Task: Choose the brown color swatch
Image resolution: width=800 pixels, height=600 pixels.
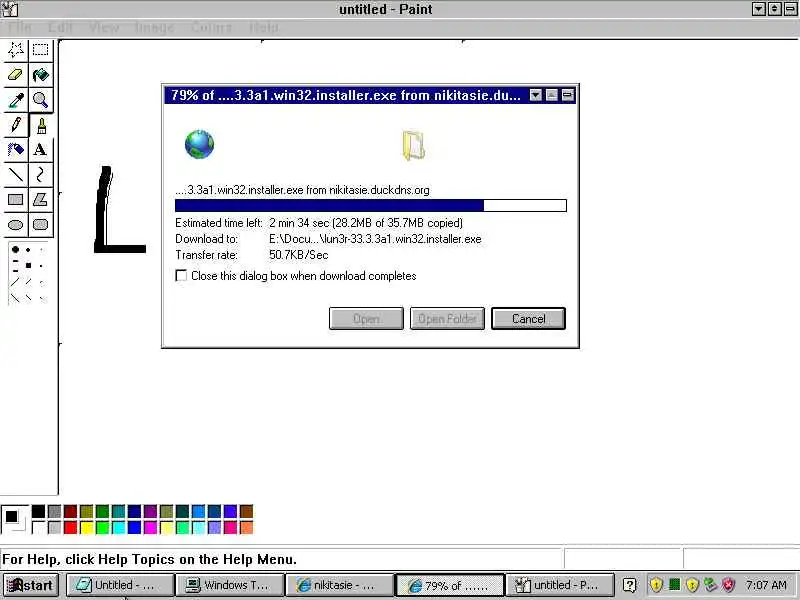Action: click(x=246, y=511)
